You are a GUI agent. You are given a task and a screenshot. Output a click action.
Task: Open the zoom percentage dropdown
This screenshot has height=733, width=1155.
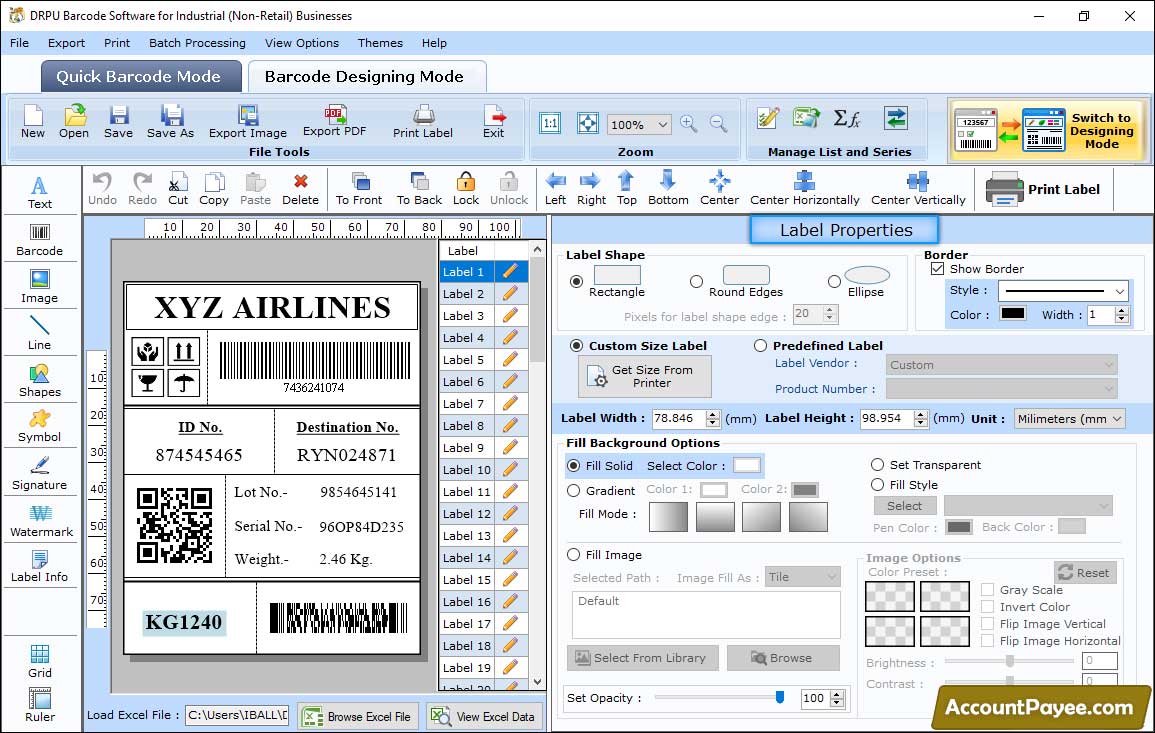[x=662, y=124]
